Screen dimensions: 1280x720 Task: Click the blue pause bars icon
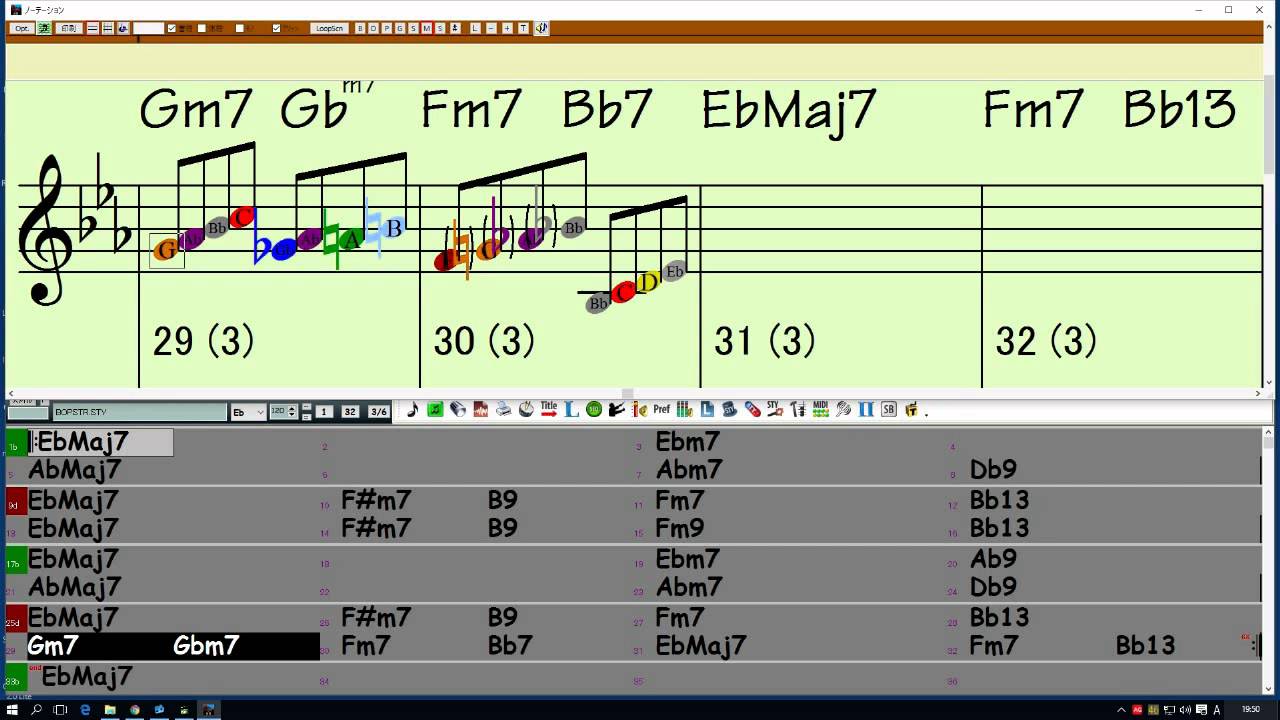[866, 410]
